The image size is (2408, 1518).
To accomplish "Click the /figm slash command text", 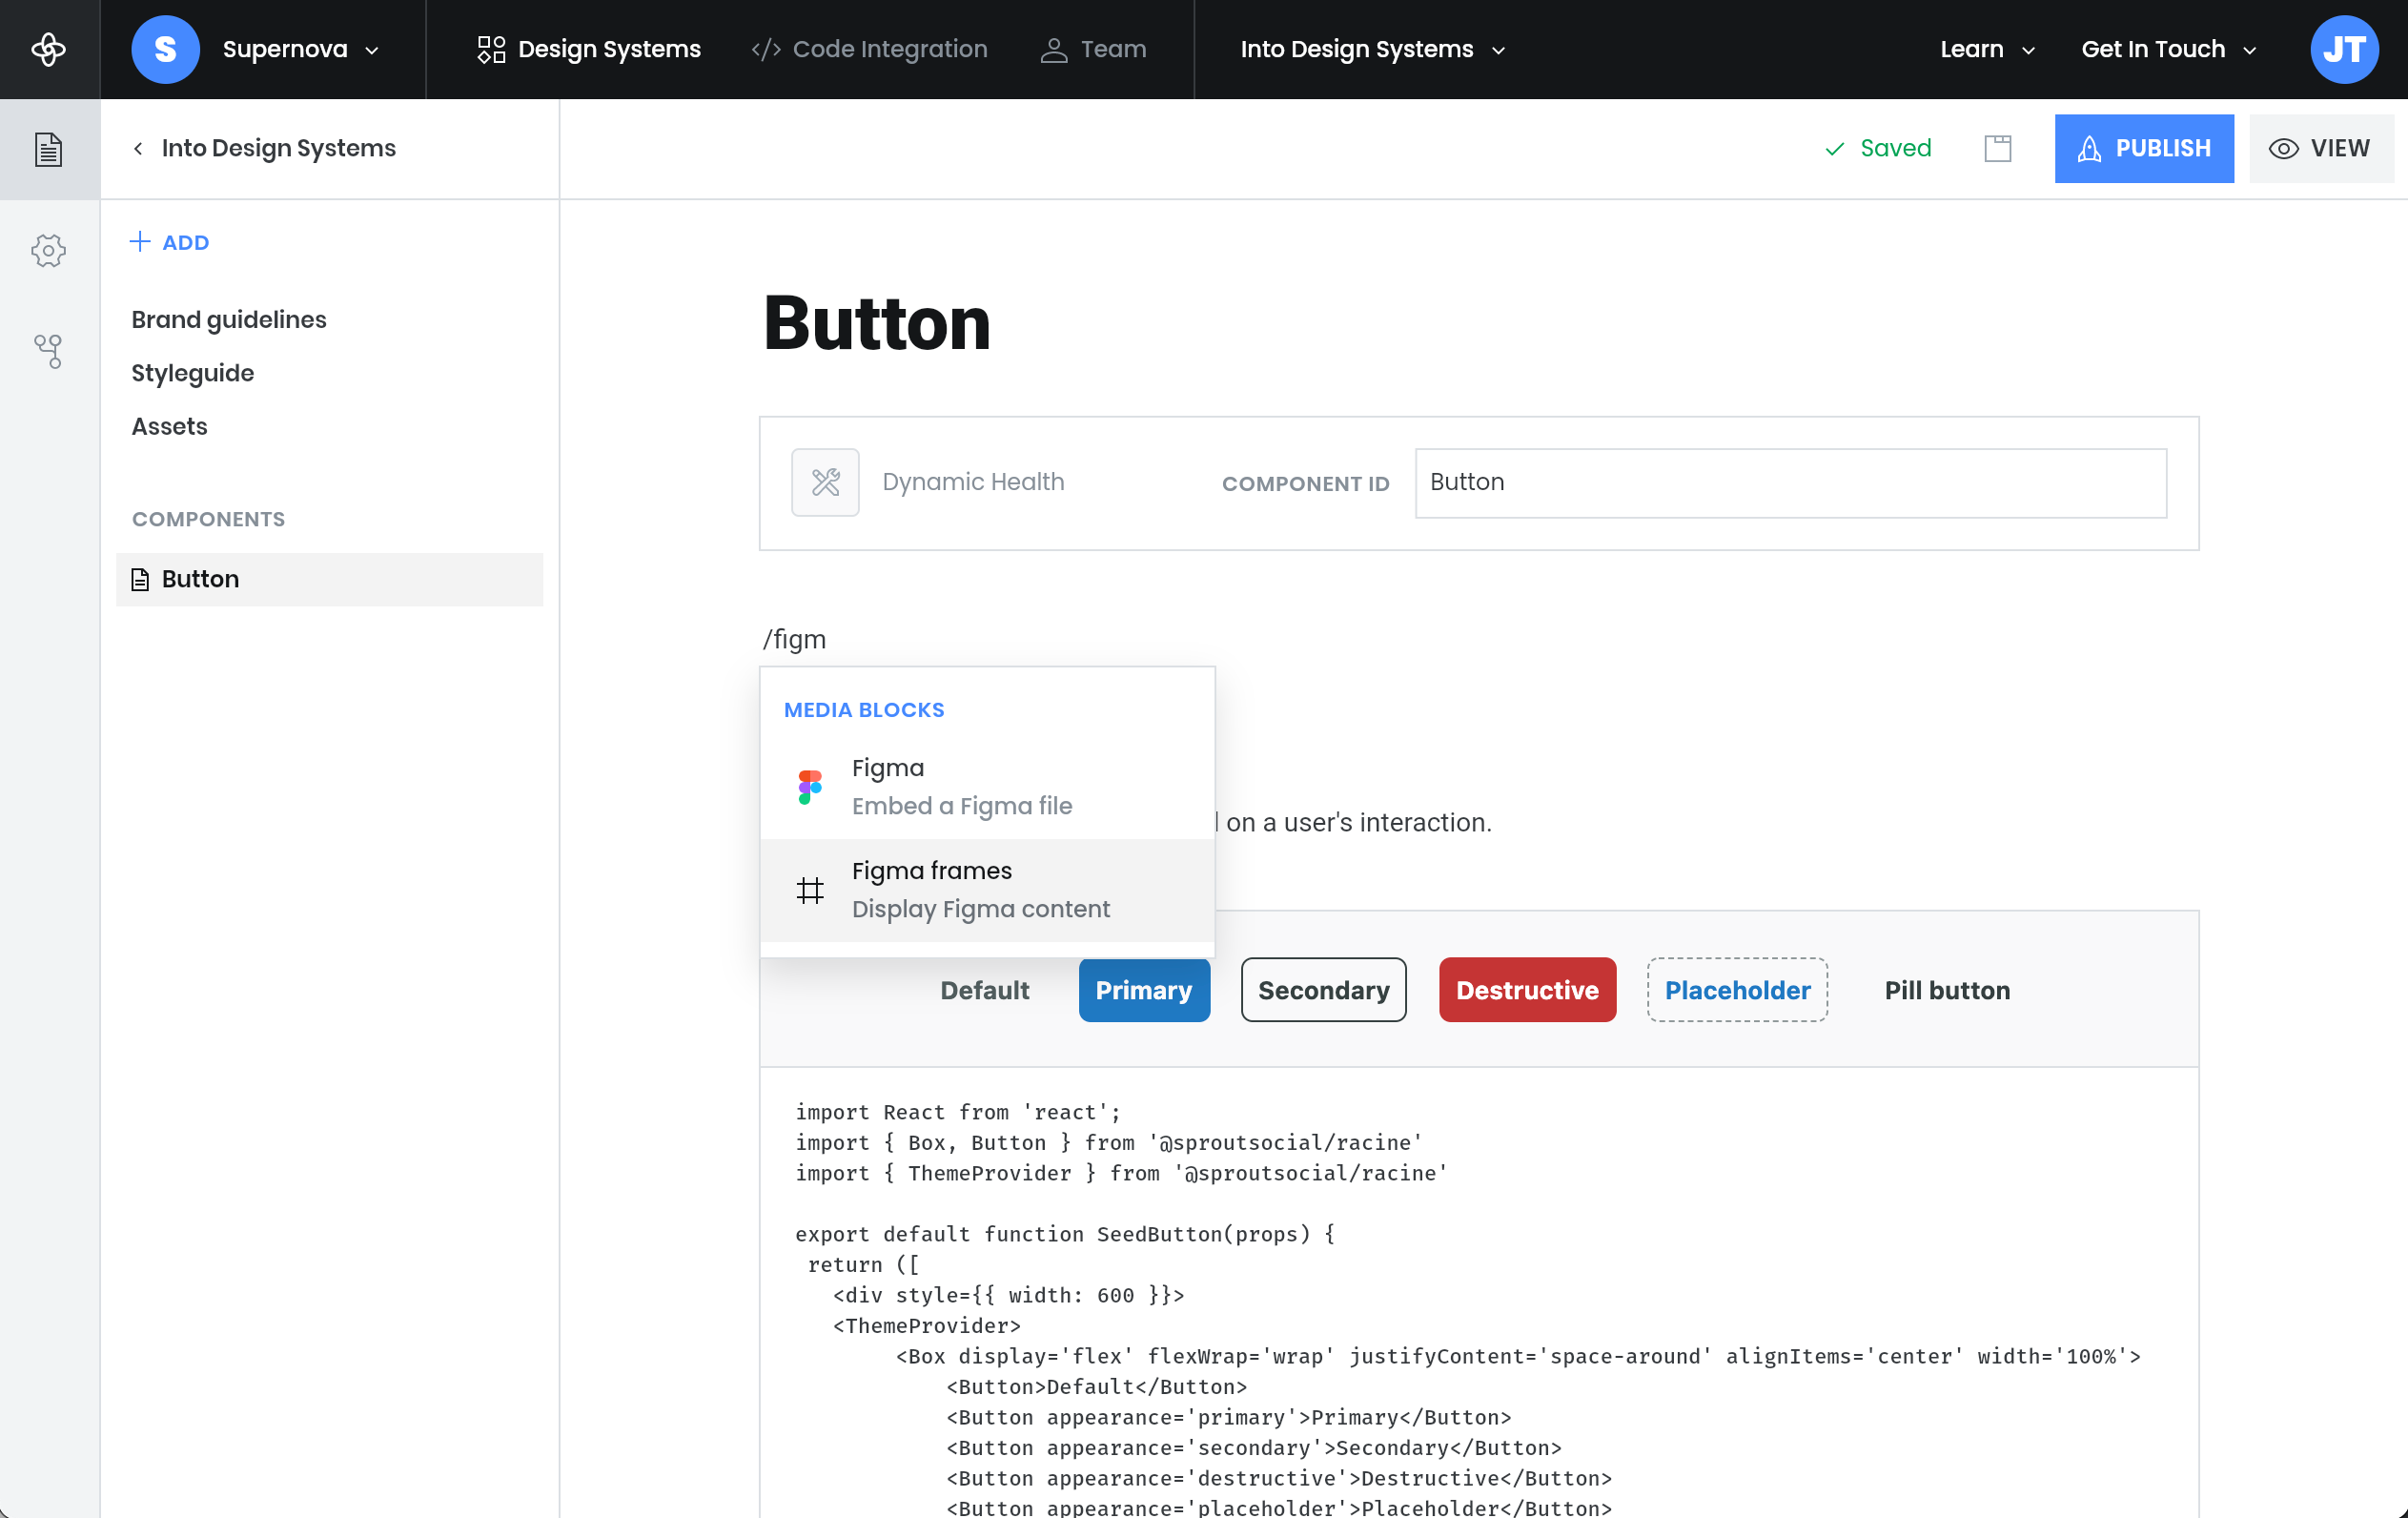I will tap(794, 639).
